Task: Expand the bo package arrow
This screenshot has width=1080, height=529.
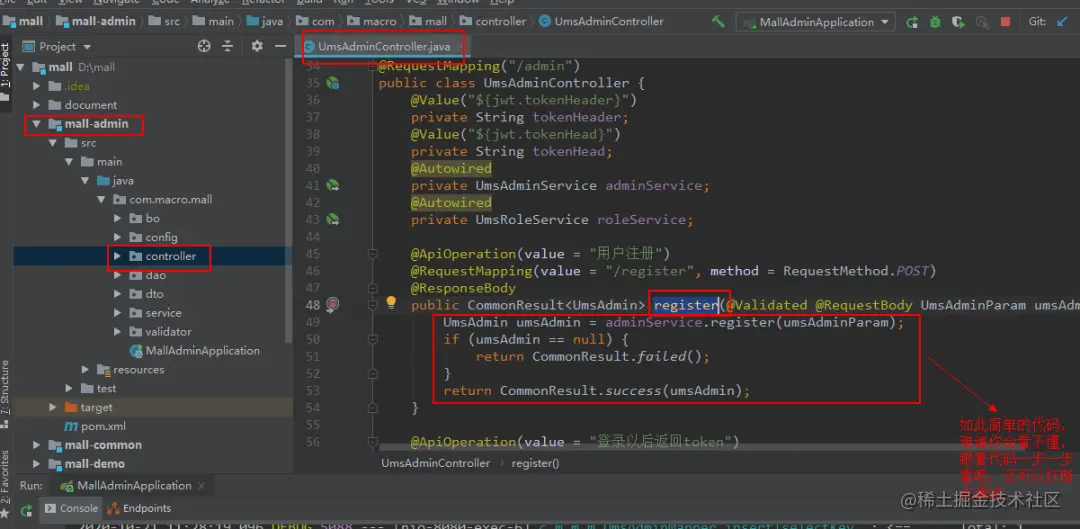Action: (x=117, y=218)
